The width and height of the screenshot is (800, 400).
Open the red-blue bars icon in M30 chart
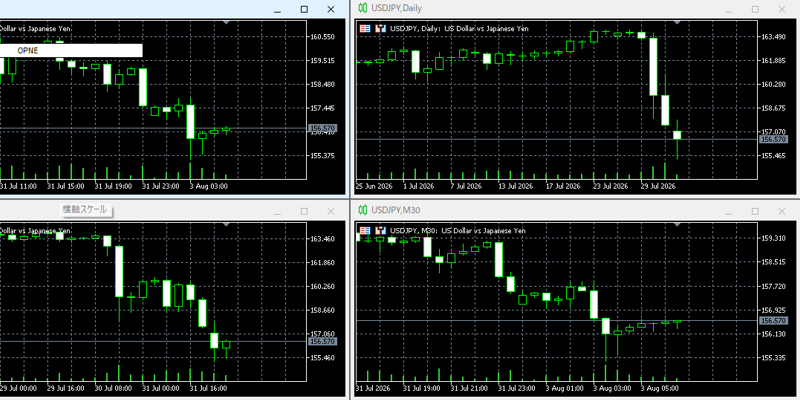380,231
